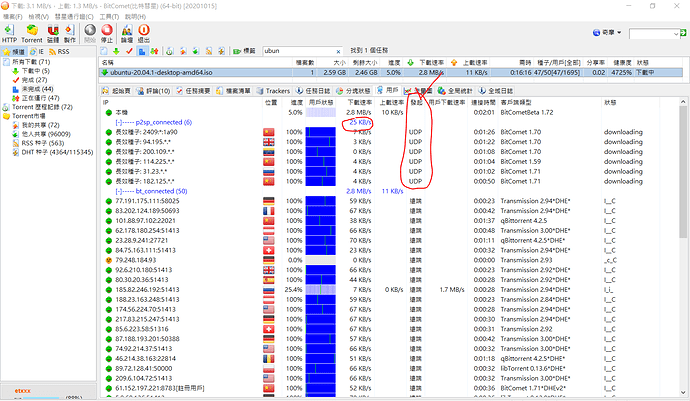Open the 檔案清單 detail tab

click(x=234, y=91)
